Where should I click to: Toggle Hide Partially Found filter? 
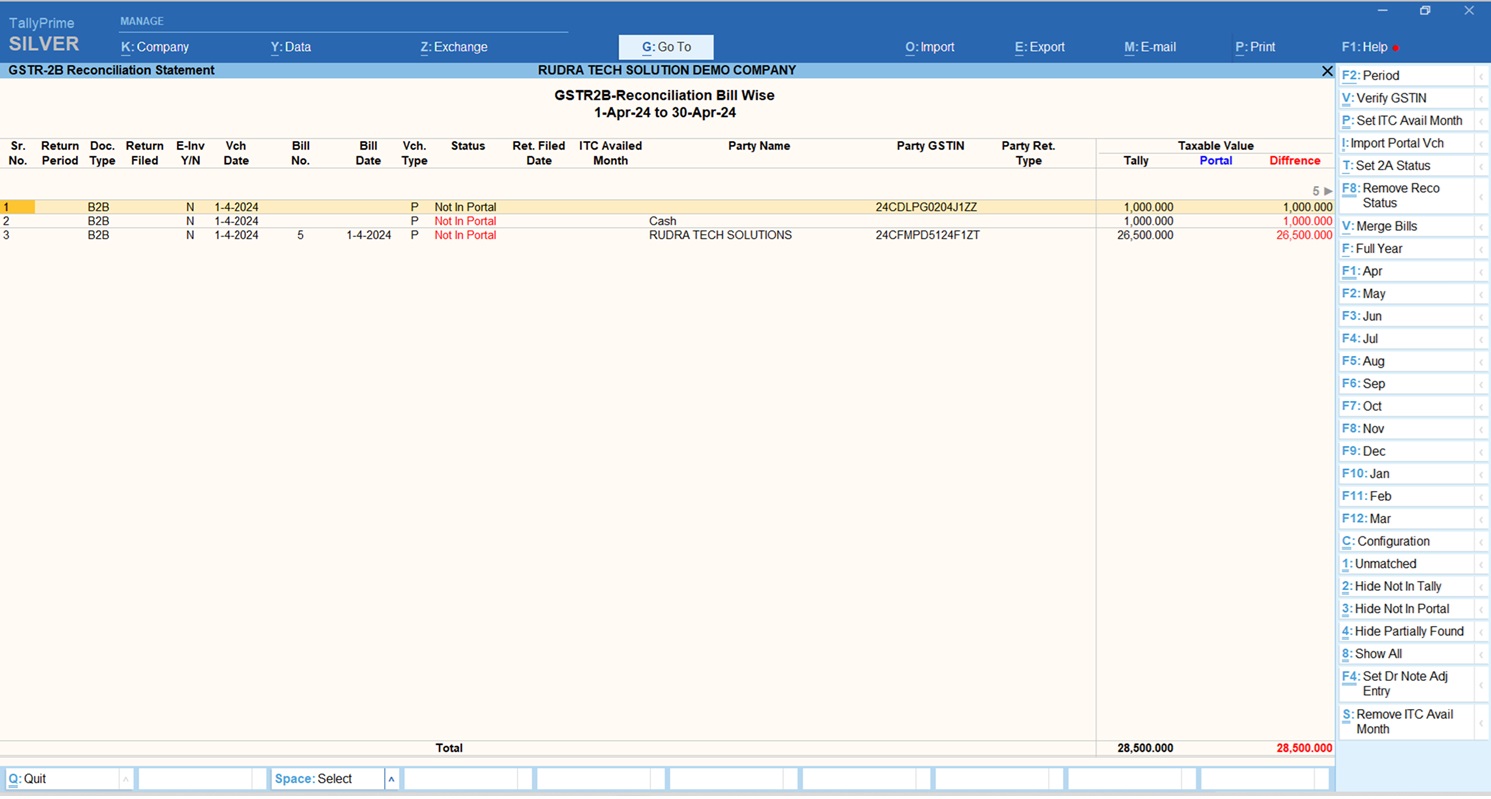pos(1408,631)
